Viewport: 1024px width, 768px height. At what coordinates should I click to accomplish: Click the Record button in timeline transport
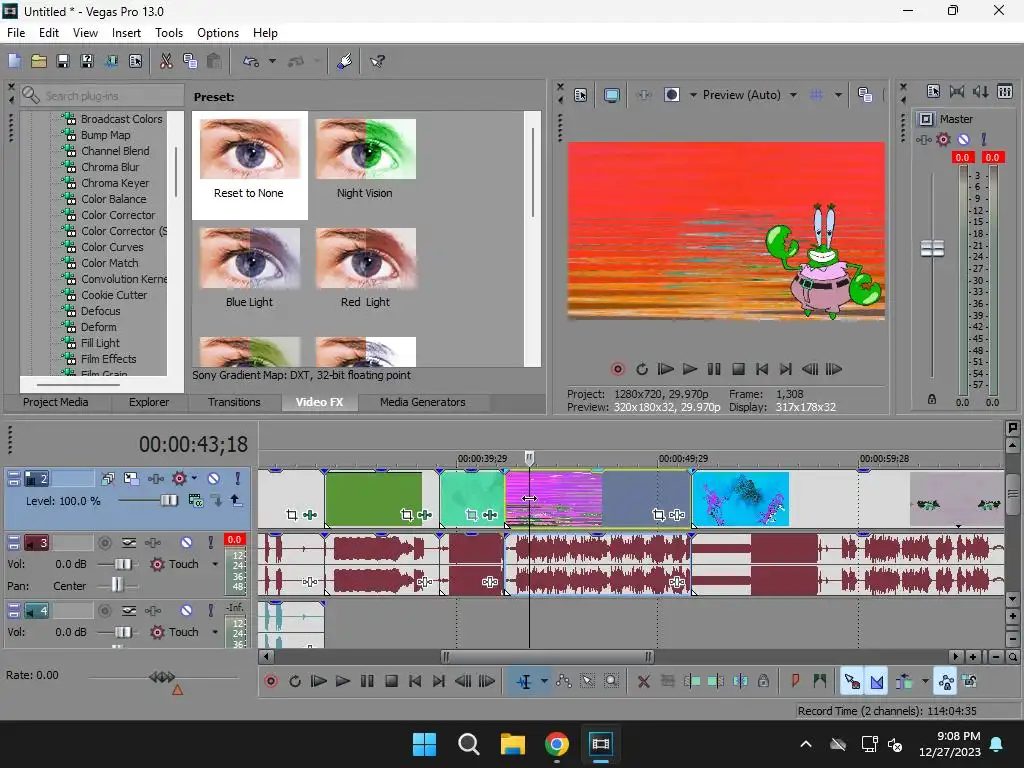(x=271, y=682)
